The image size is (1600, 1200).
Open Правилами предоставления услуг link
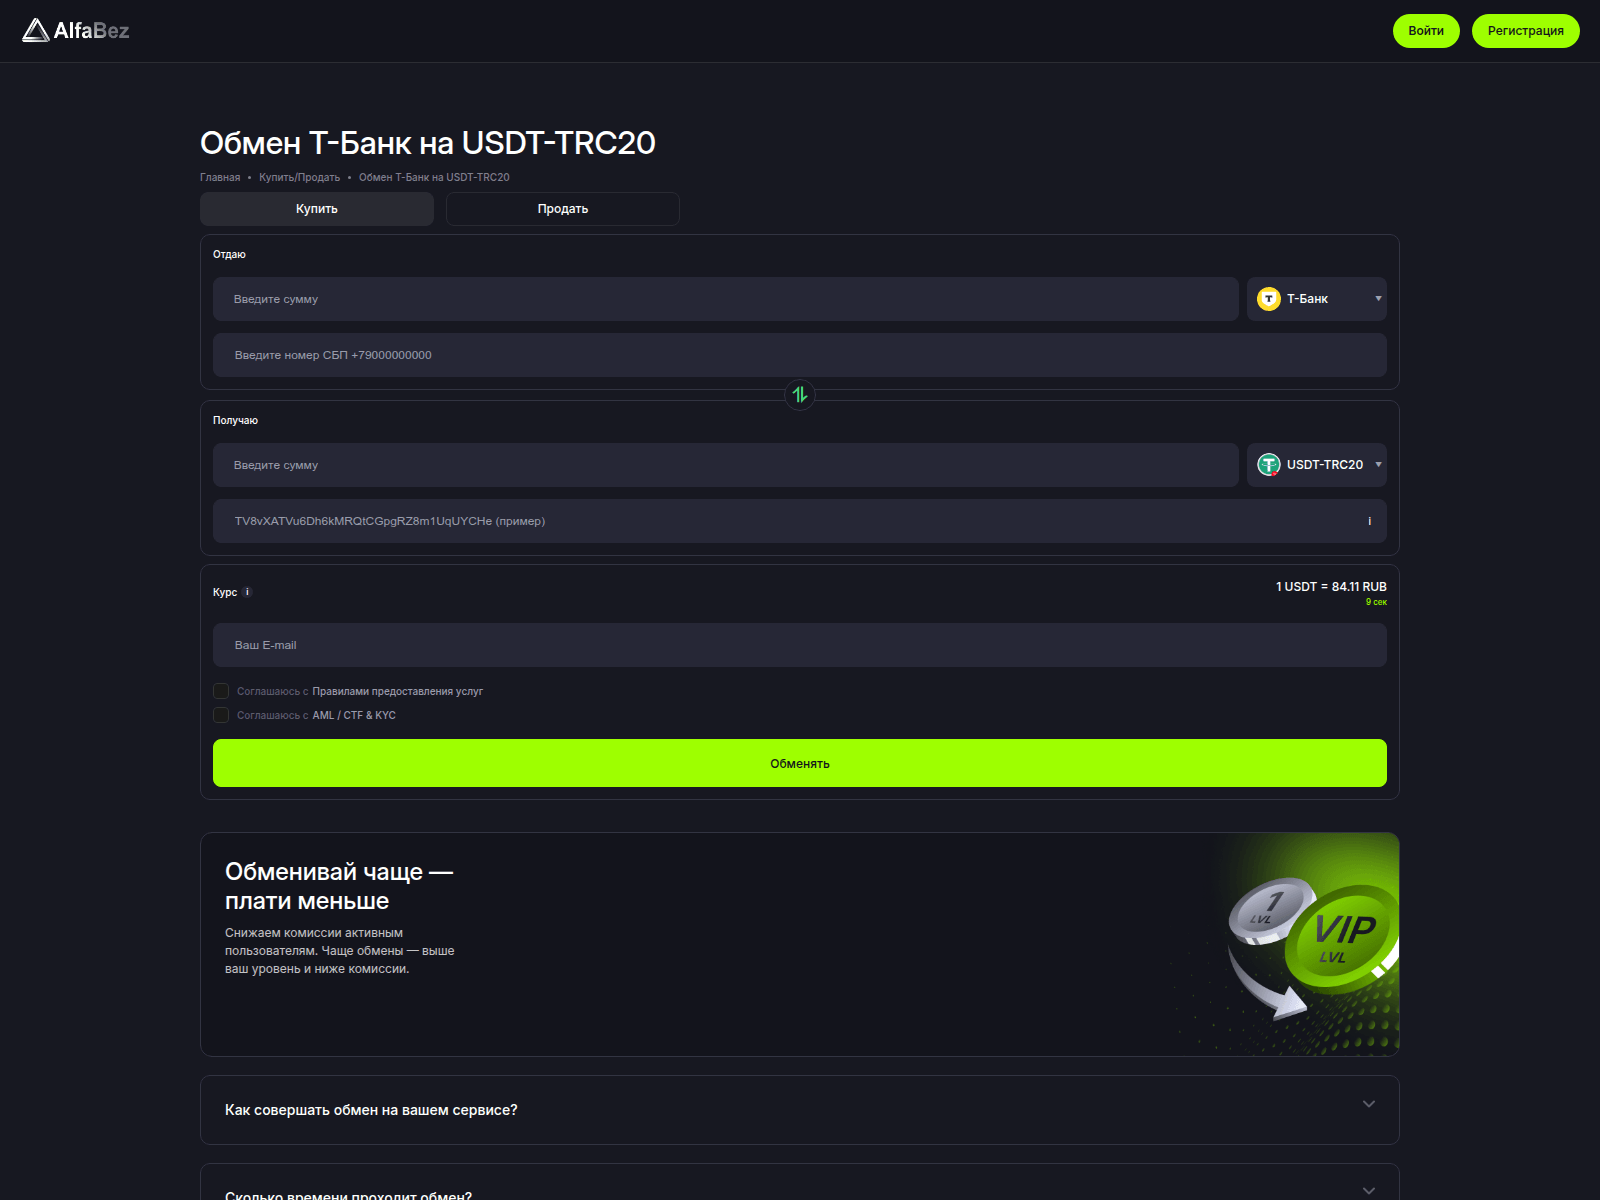point(397,691)
